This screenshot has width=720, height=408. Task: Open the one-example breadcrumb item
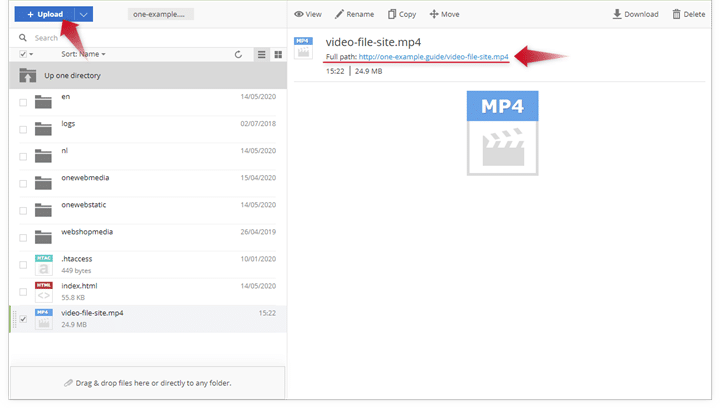(x=161, y=14)
